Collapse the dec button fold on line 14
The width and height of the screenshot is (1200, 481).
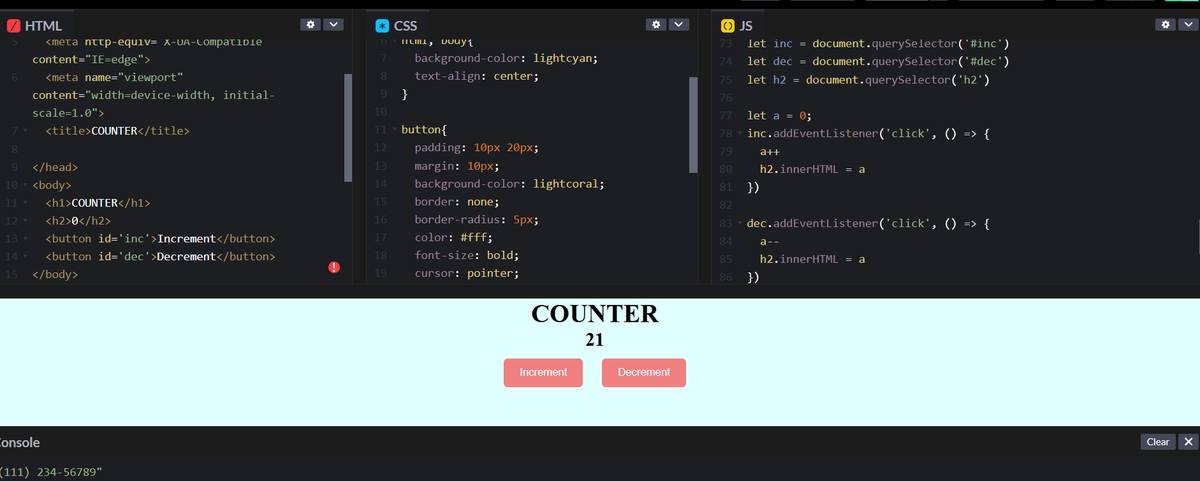[24, 257]
